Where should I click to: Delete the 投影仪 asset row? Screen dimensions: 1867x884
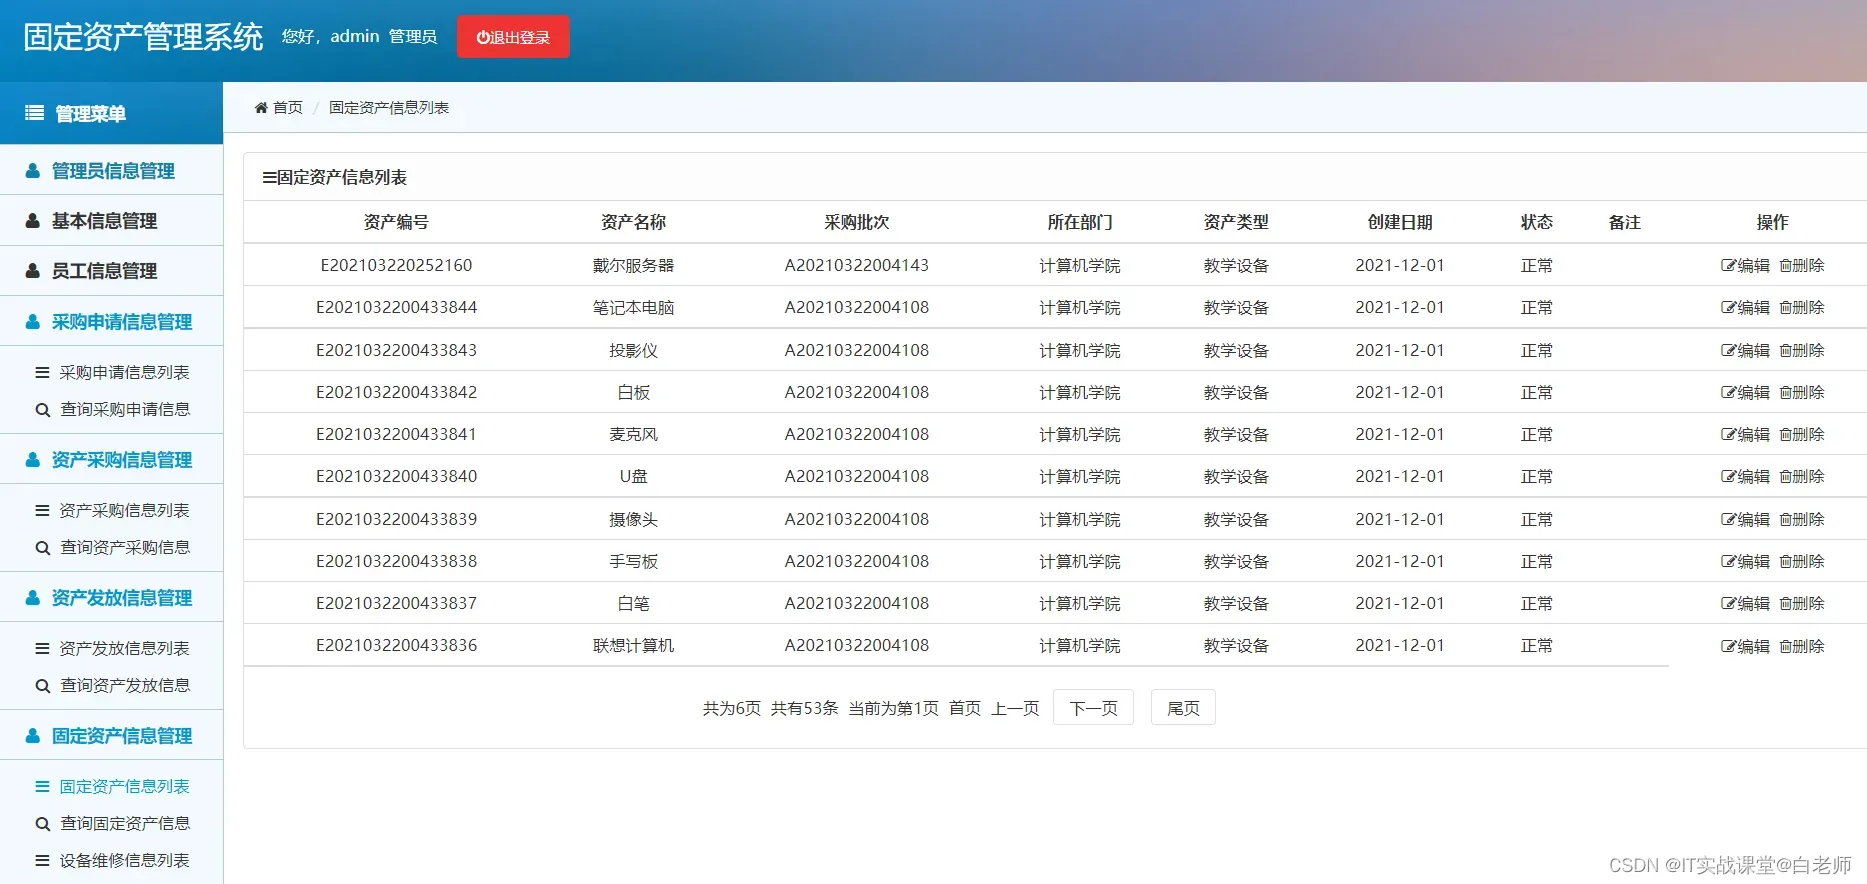(x=1802, y=350)
